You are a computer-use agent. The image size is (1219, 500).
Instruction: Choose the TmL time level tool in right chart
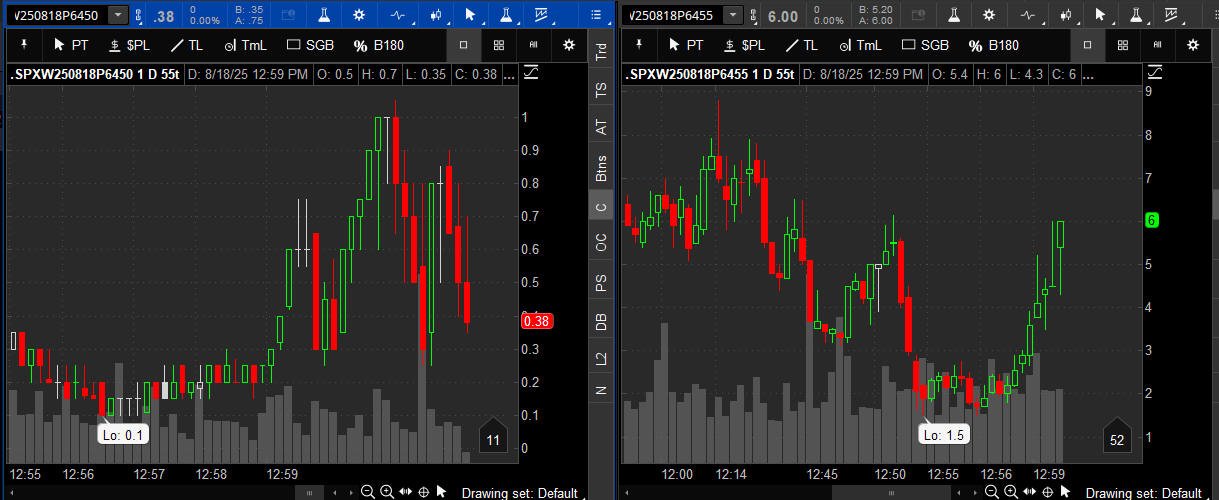[x=859, y=45]
